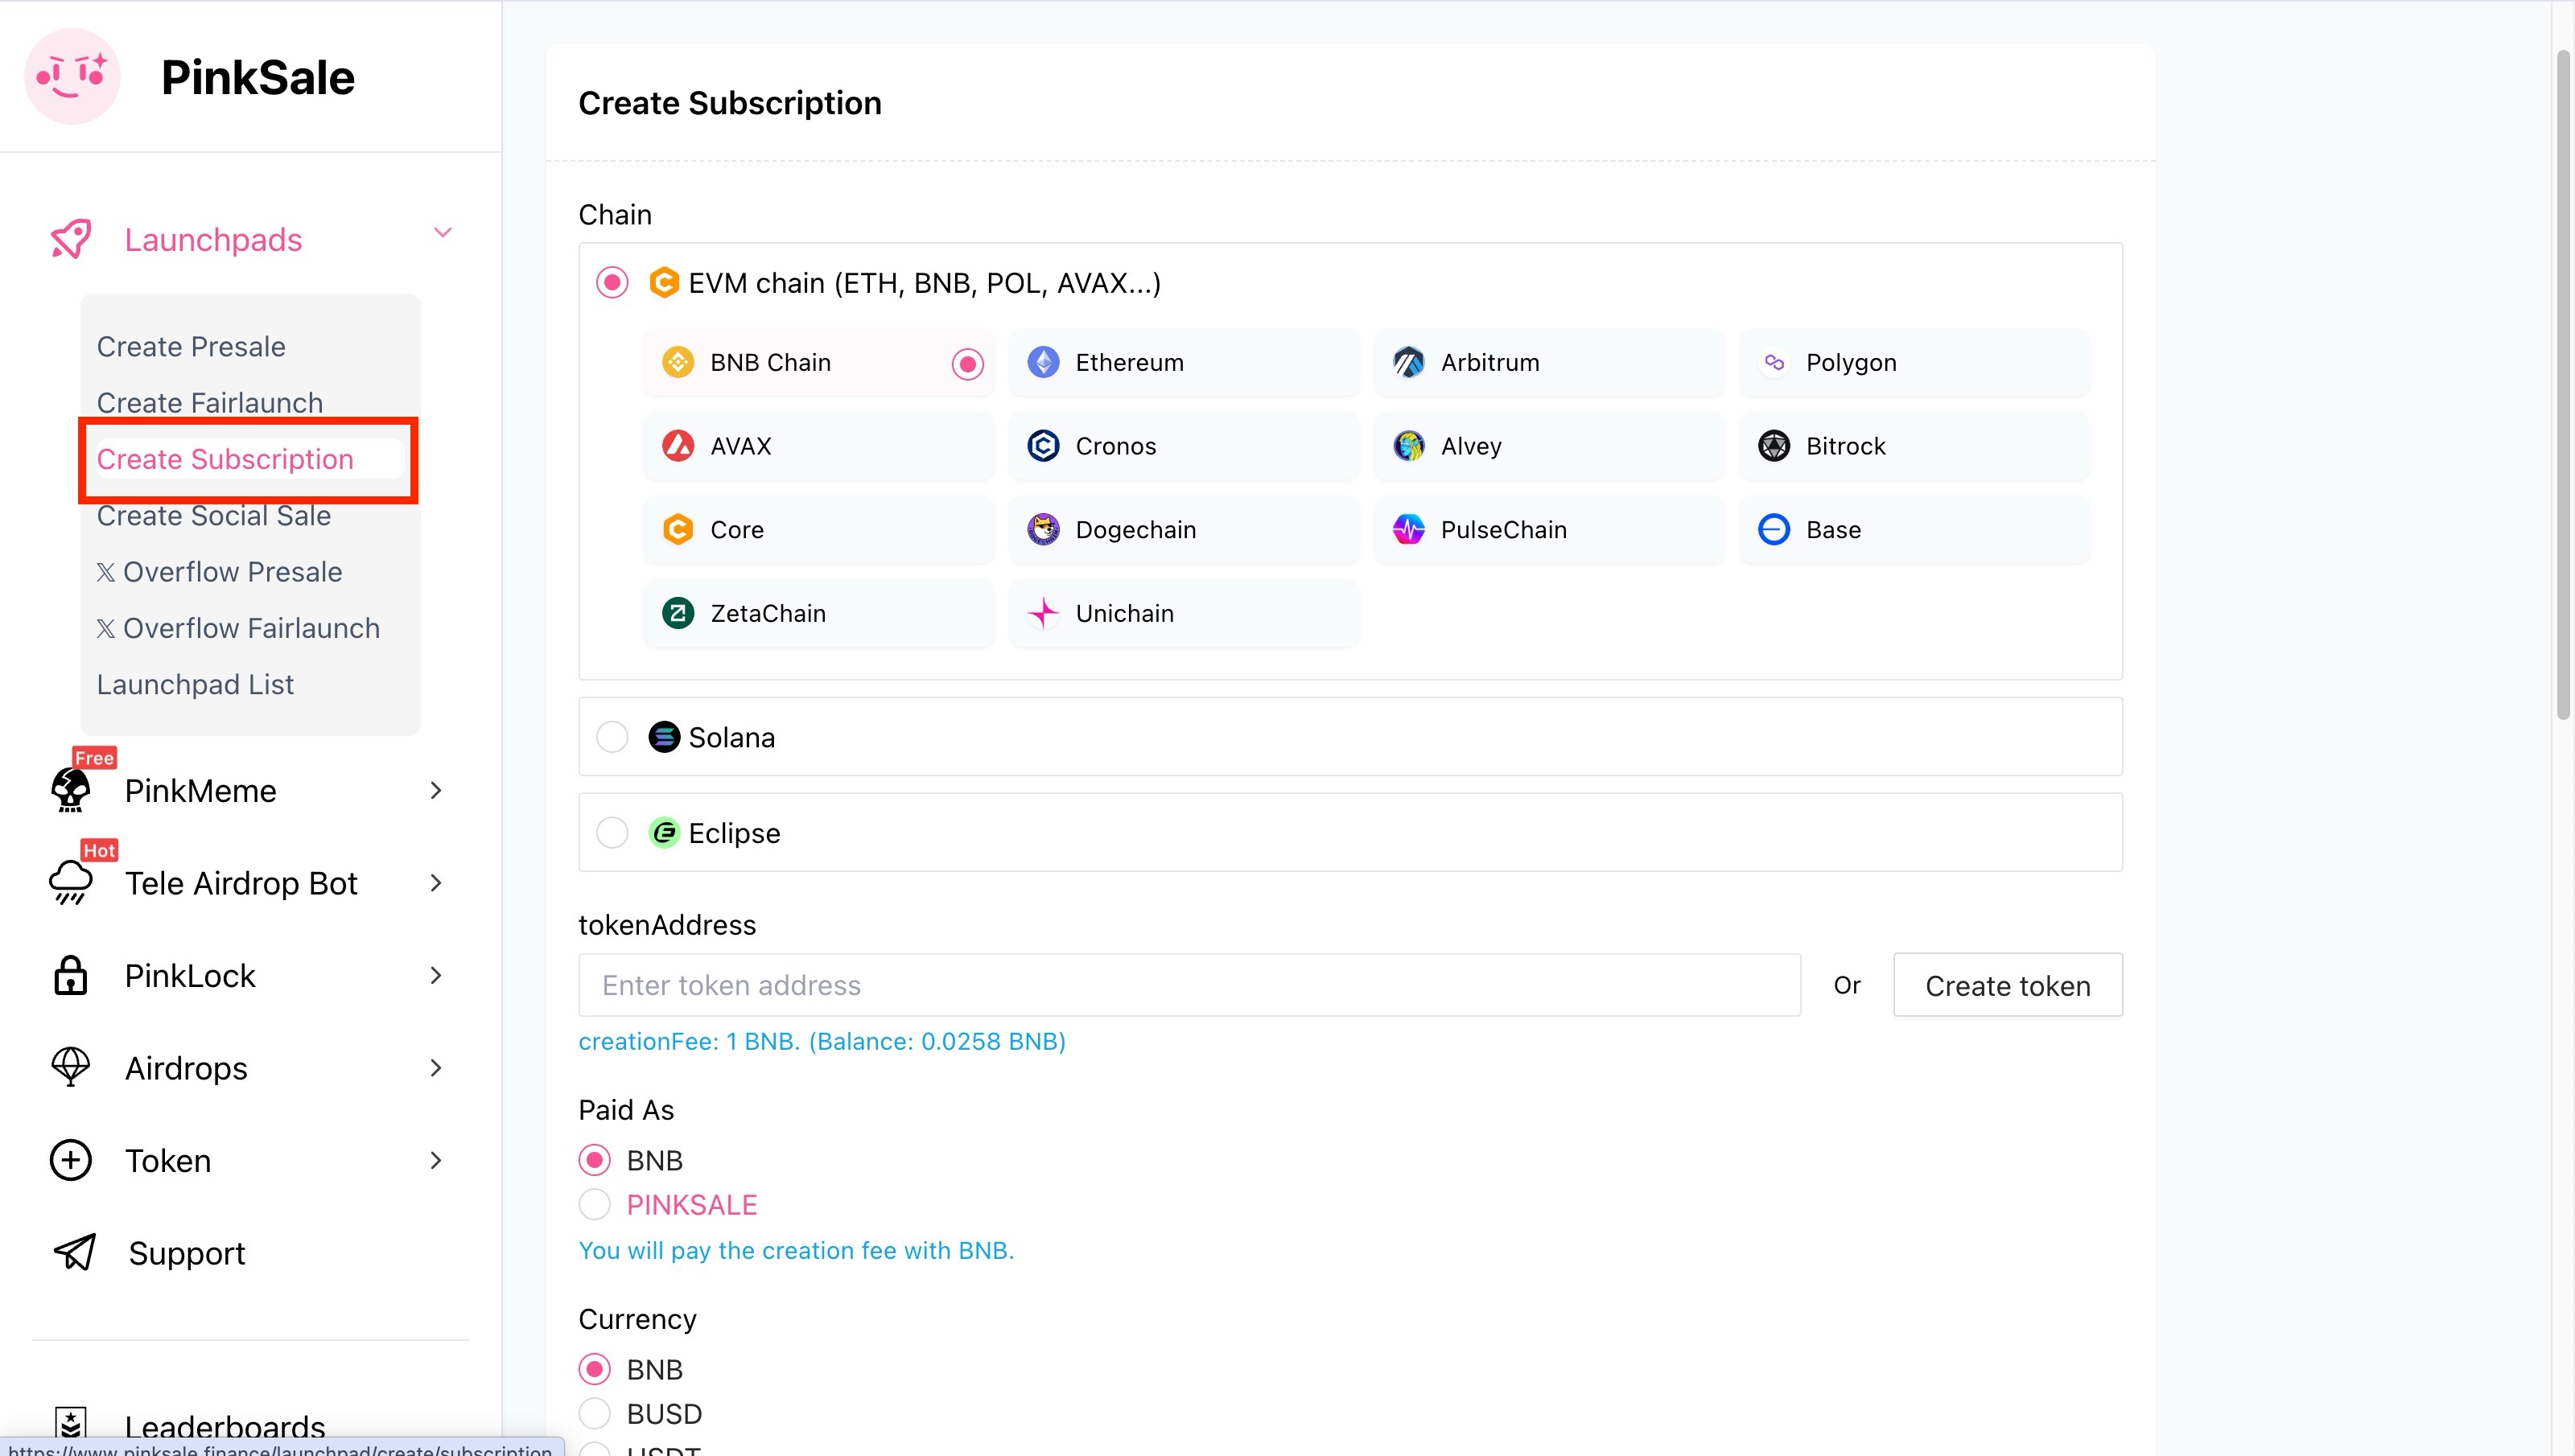Click the Base chain icon
This screenshot has height=1456, width=2575.
(x=1774, y=529)
